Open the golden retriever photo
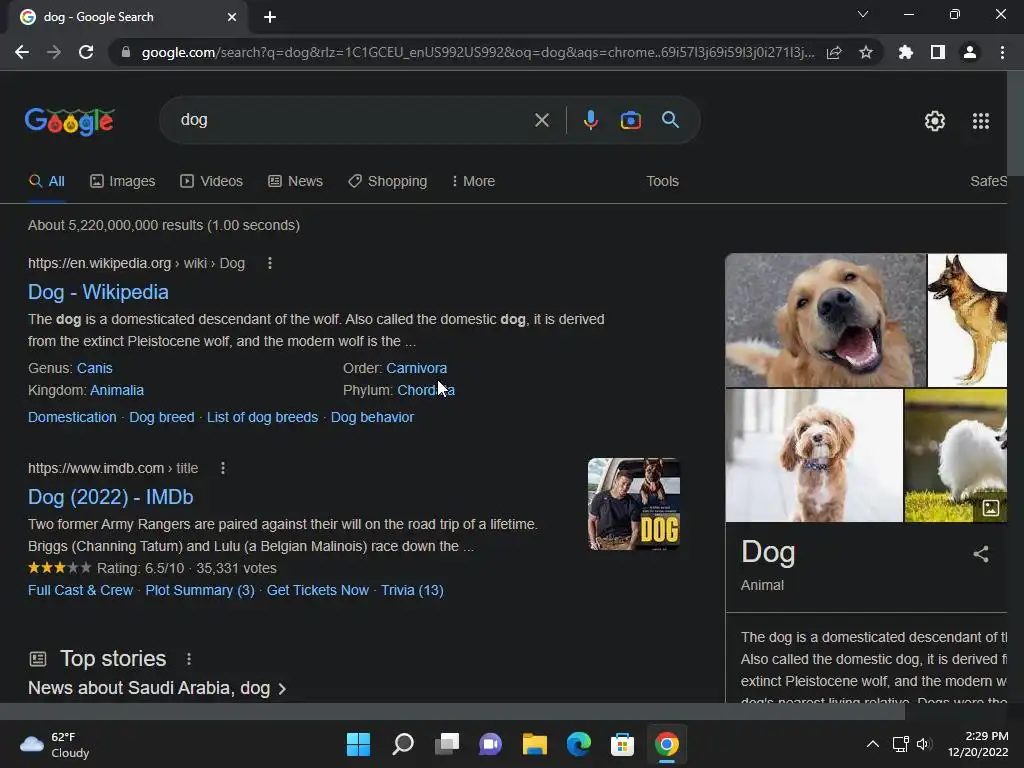This screenshot has height=768, width=1024. 825,320
